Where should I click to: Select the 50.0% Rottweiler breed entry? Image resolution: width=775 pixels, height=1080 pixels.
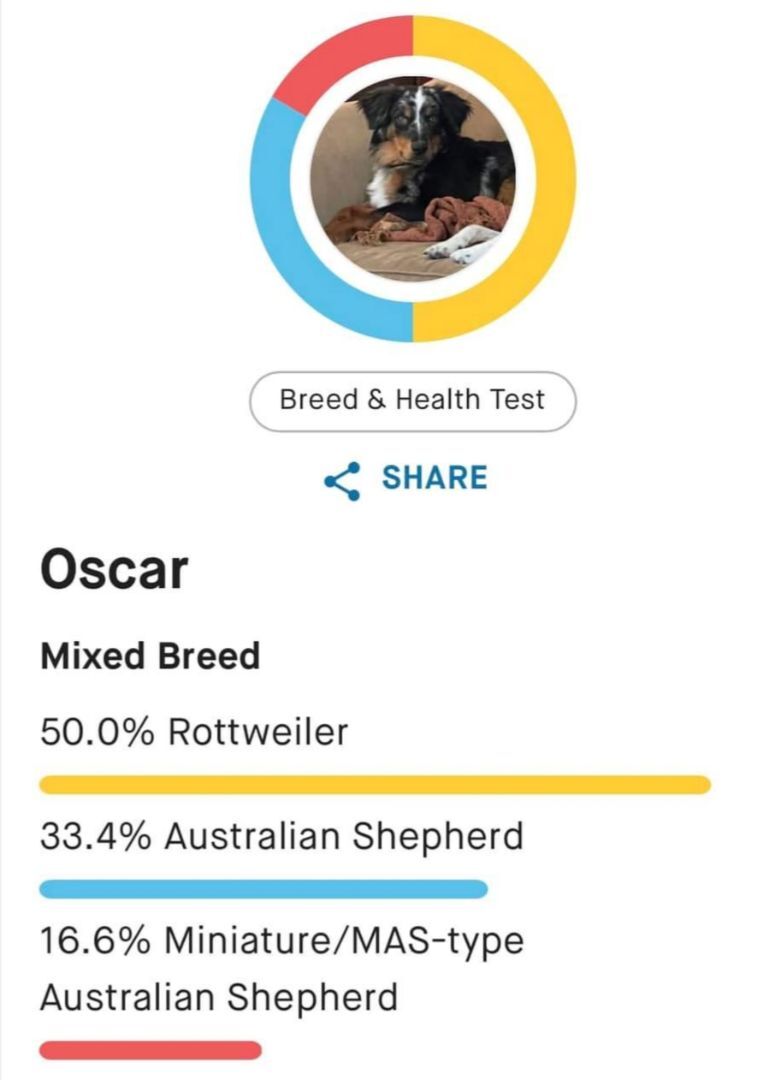(194, 731)
